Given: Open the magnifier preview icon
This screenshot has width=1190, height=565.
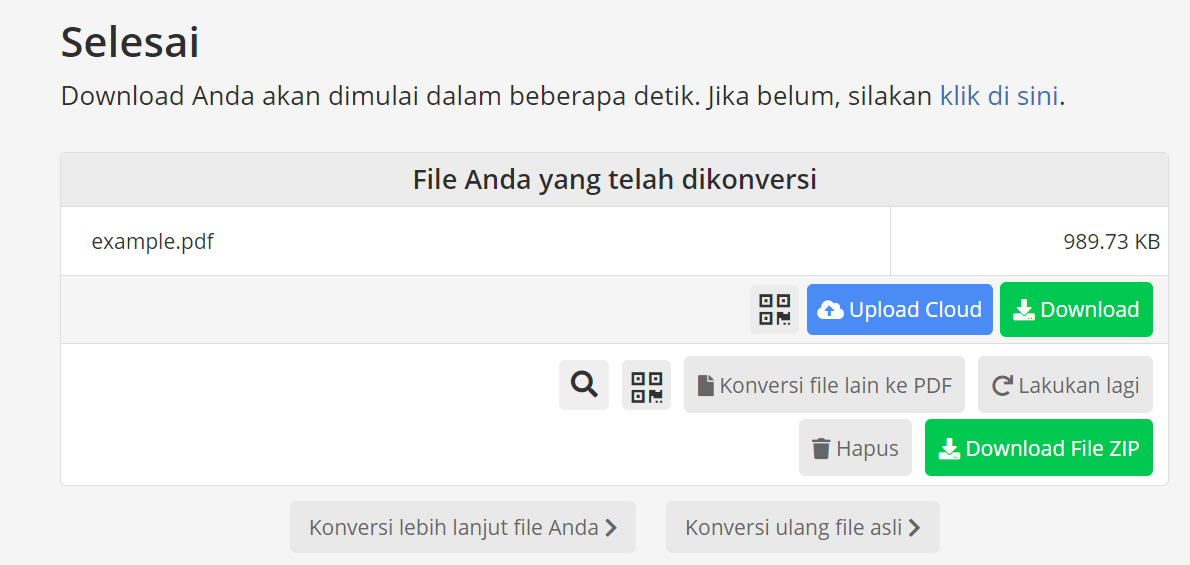Looking at the screenshot, I should coord(584,384).
